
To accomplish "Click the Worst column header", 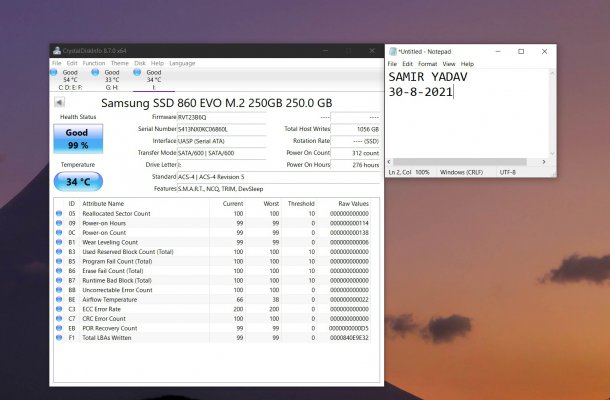I will pyautogui.click(x=271, y=204).
